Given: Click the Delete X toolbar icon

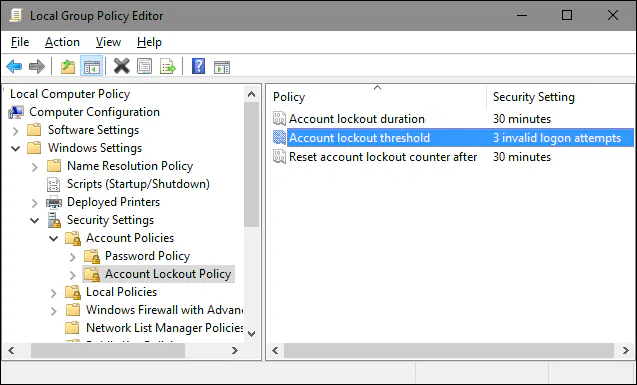Looking at the screenshot, I should 121,66.
